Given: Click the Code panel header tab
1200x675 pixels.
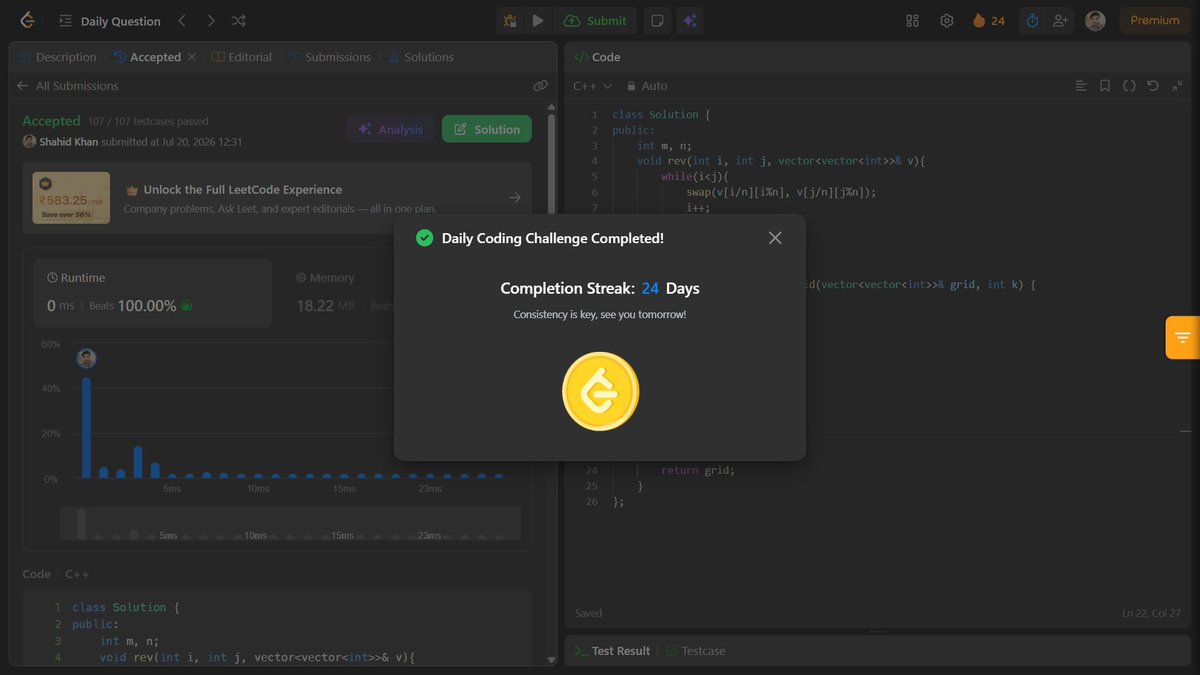Looking at the screenshot, I should click(x=597, y=57).
